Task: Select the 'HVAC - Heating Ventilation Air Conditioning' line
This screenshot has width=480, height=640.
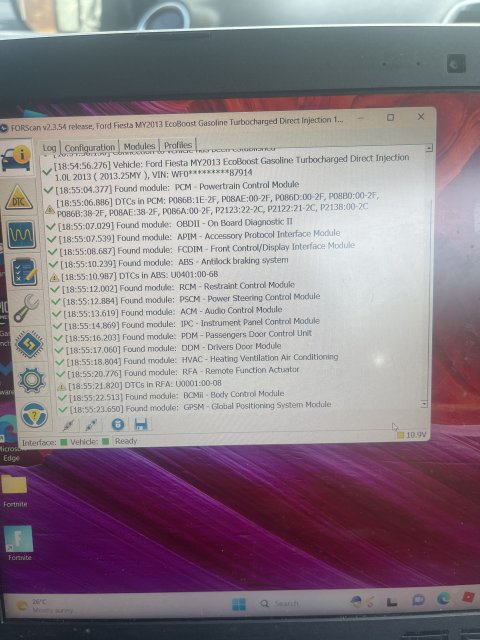Action: coord(198,360)
